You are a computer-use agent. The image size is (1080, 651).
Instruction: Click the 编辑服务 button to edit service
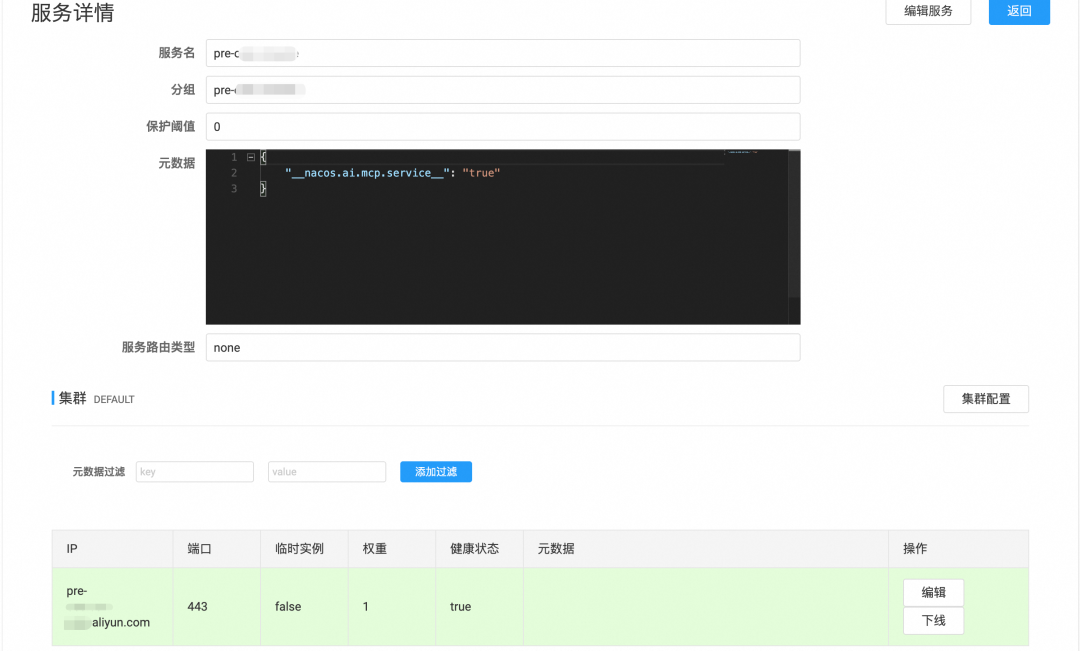tap(927, 12)
